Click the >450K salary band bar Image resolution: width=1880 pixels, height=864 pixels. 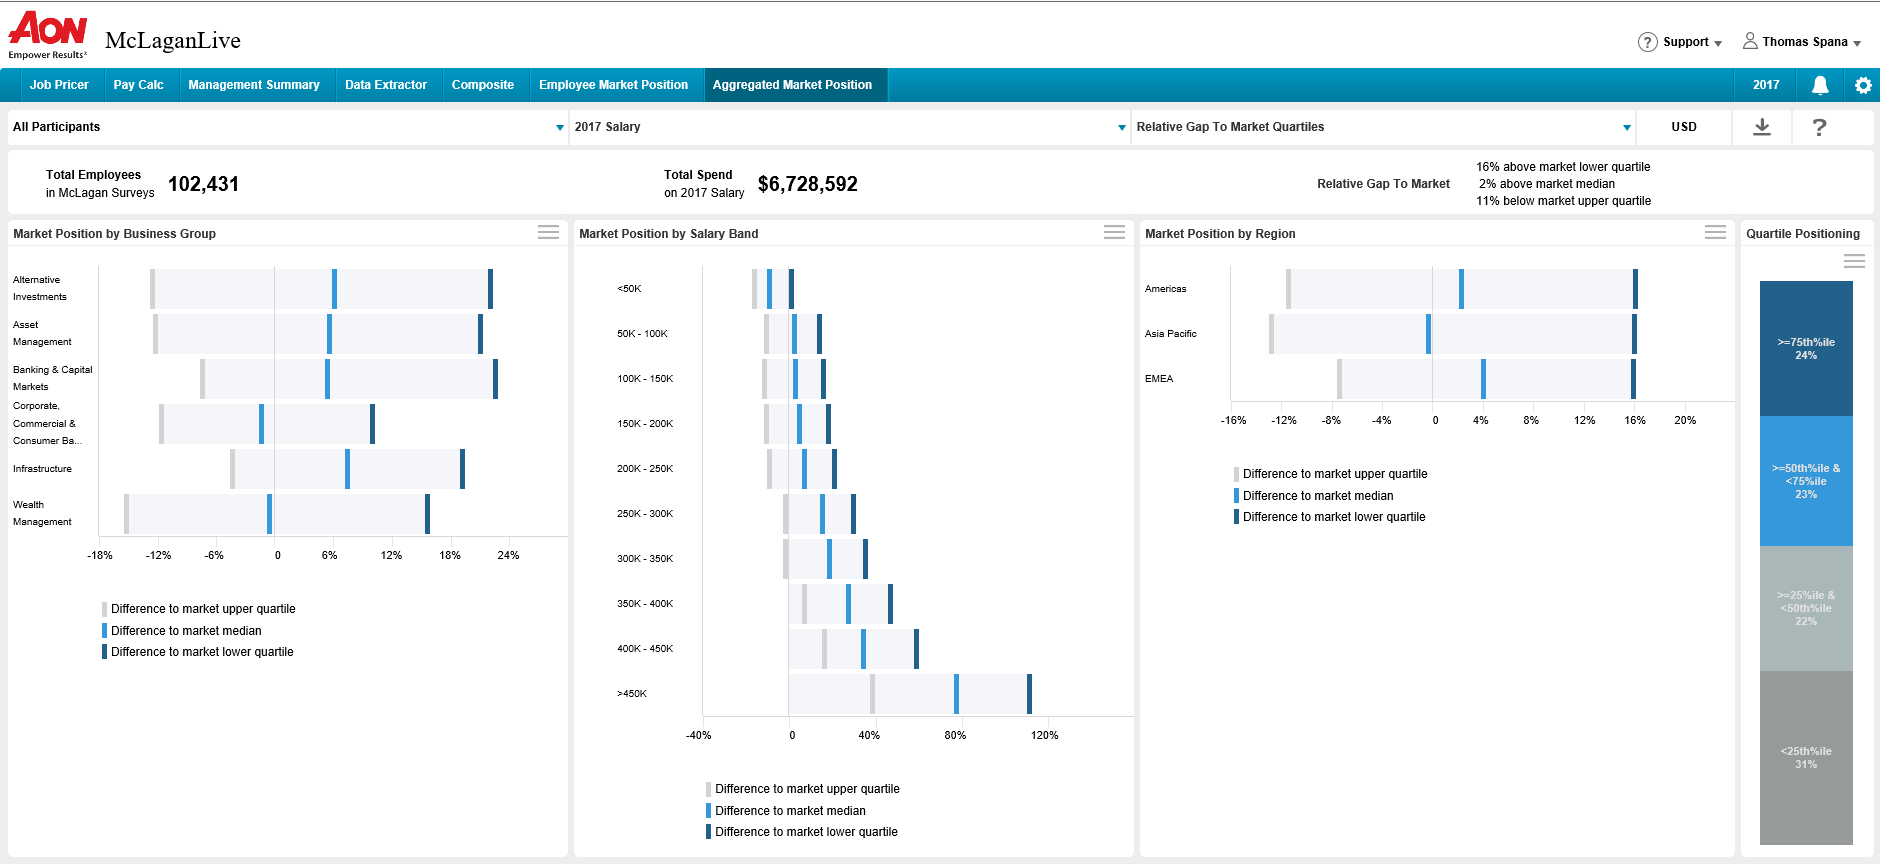pyautogui.click(x=910, y=694)
